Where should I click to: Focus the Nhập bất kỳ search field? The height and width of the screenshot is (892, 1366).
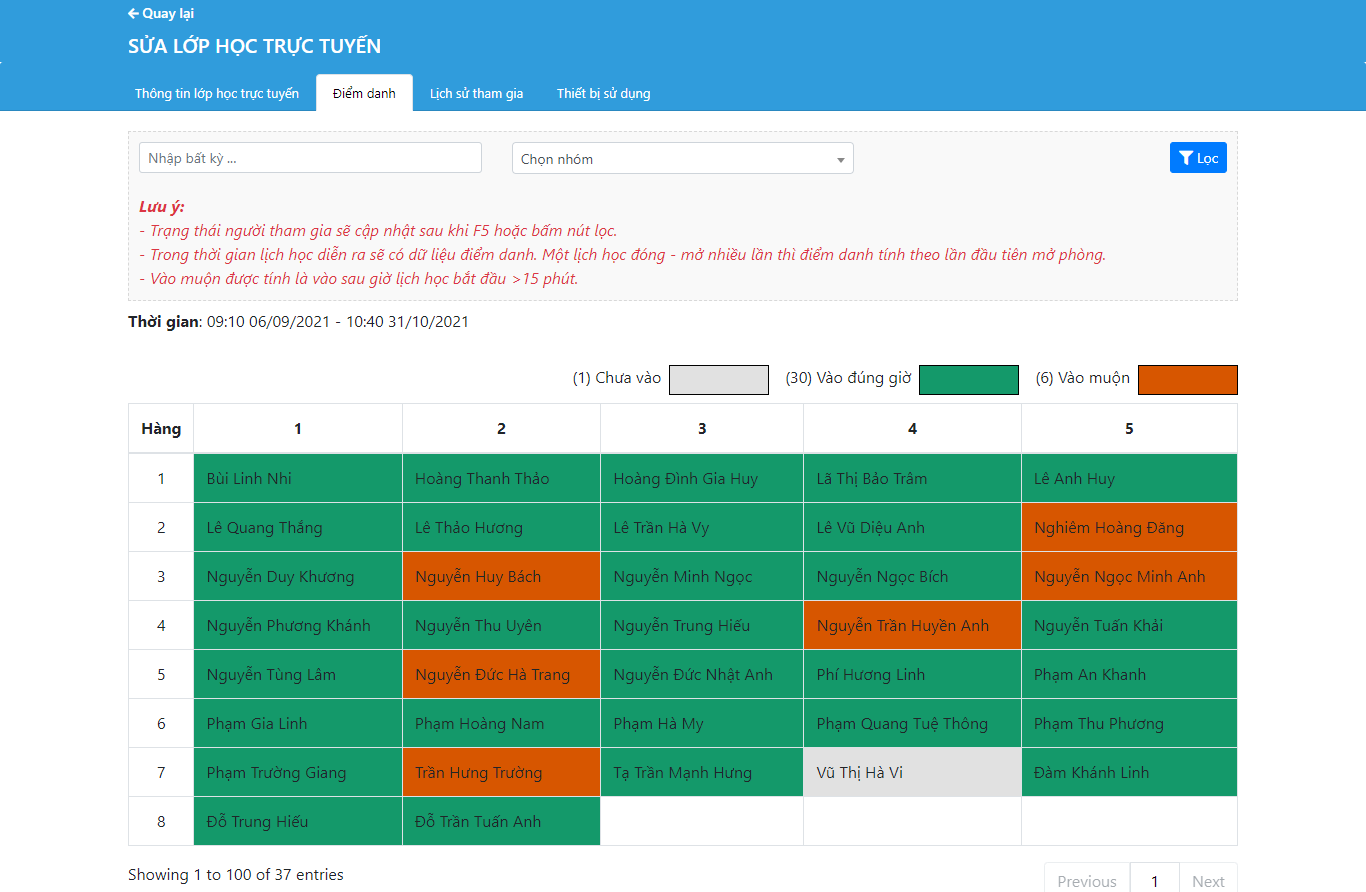(x=310, y=158)
